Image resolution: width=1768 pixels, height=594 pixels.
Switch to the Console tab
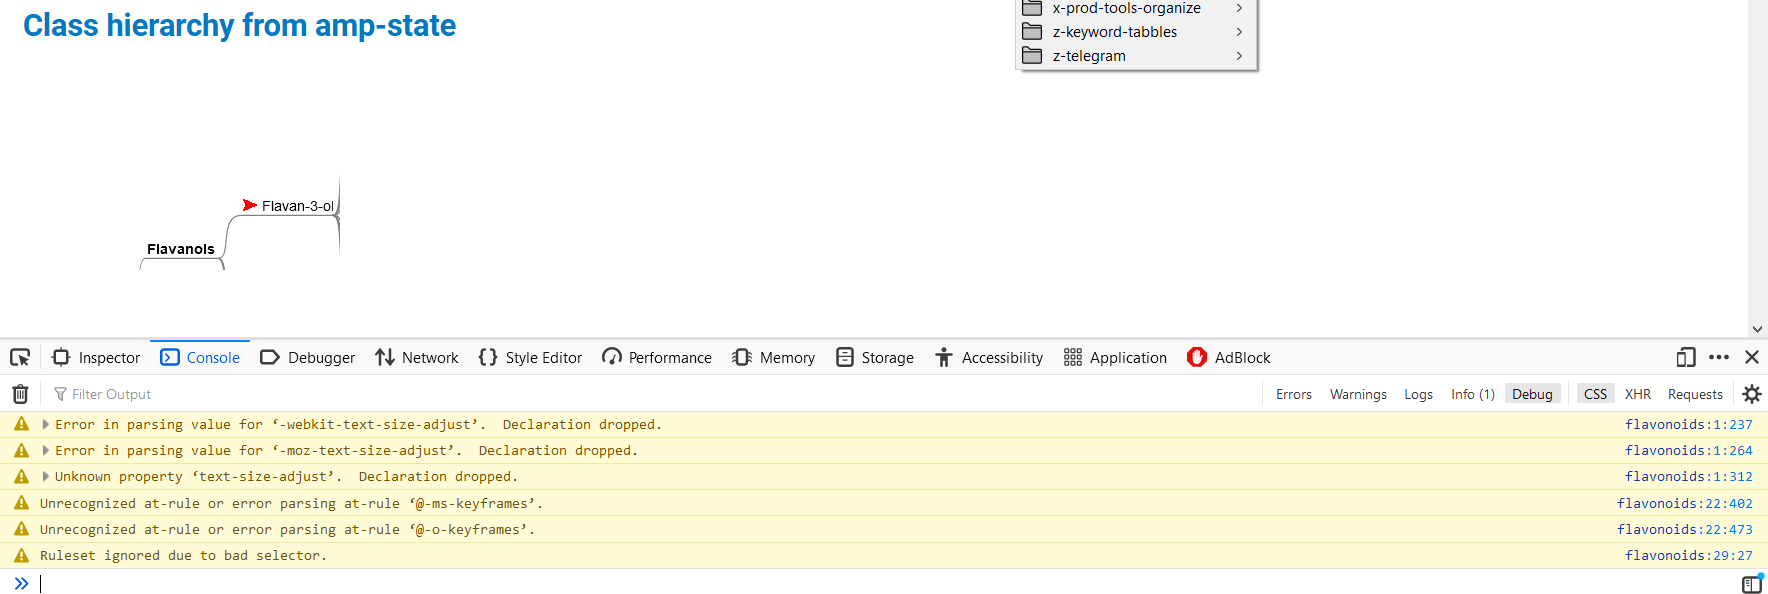click(200, 357)
